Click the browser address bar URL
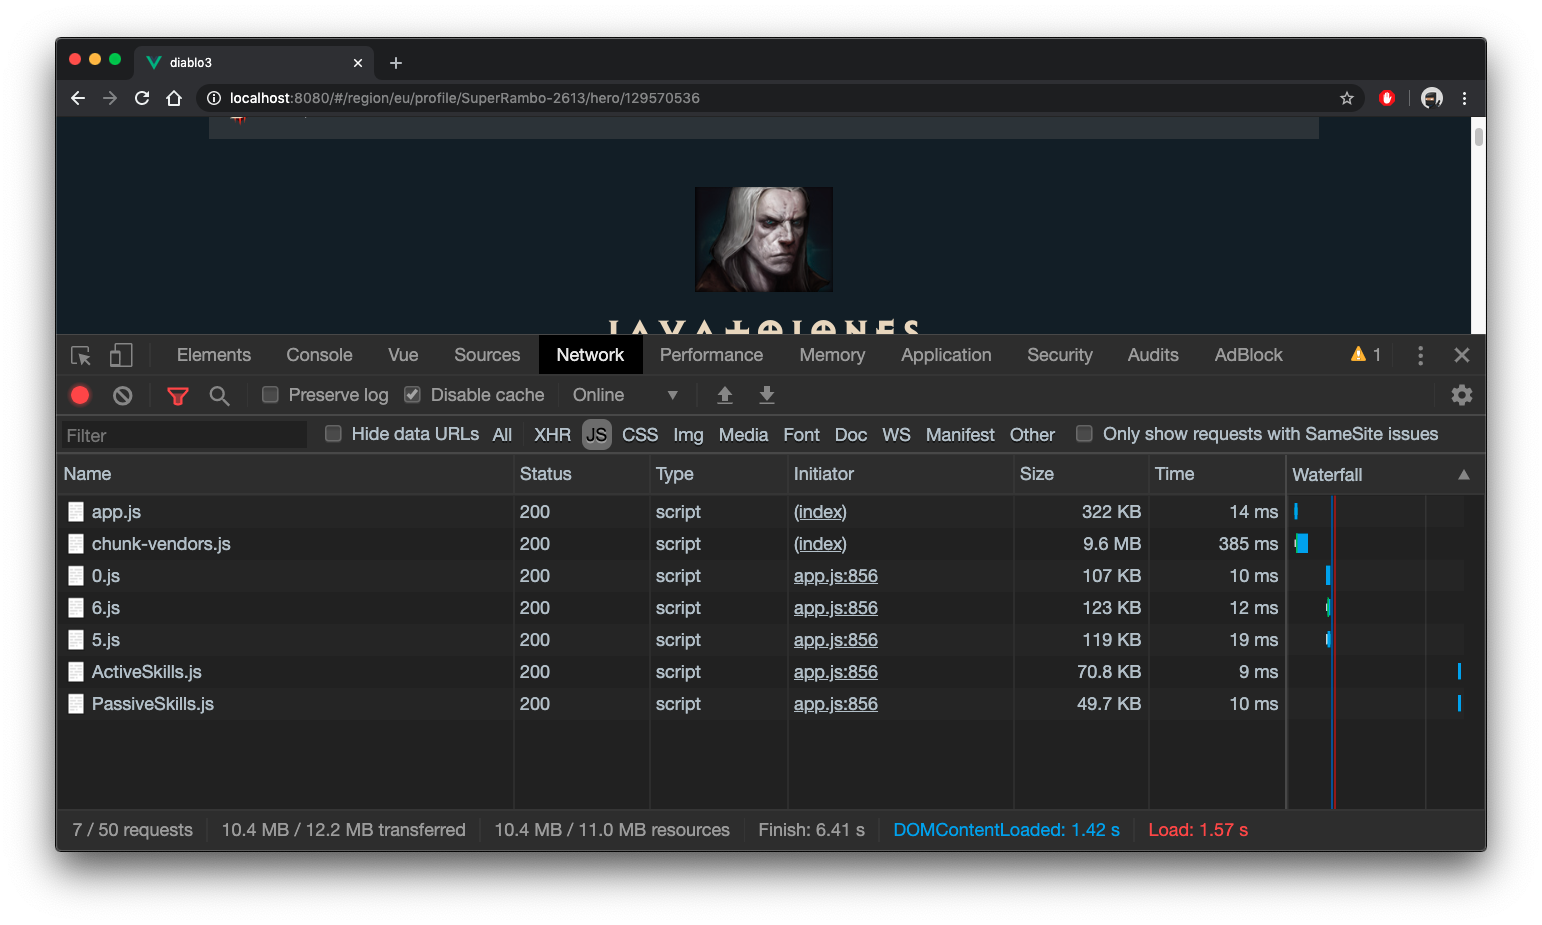 click(465, 98)
